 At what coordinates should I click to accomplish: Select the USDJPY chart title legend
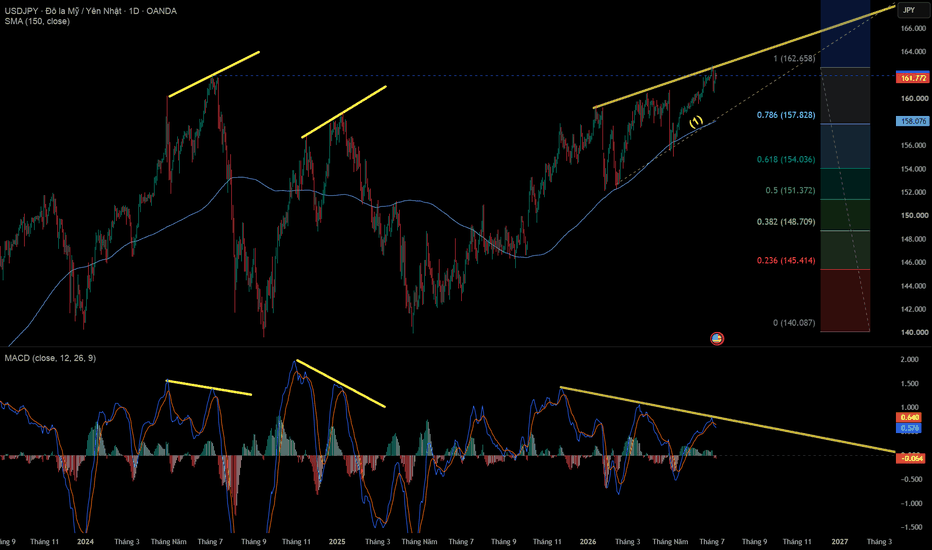tap(90, 11)
